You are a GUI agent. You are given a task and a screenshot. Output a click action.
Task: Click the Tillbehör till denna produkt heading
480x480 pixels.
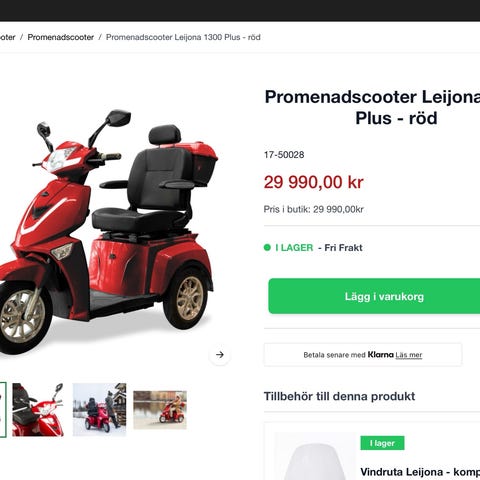click(x=339, y=396)
